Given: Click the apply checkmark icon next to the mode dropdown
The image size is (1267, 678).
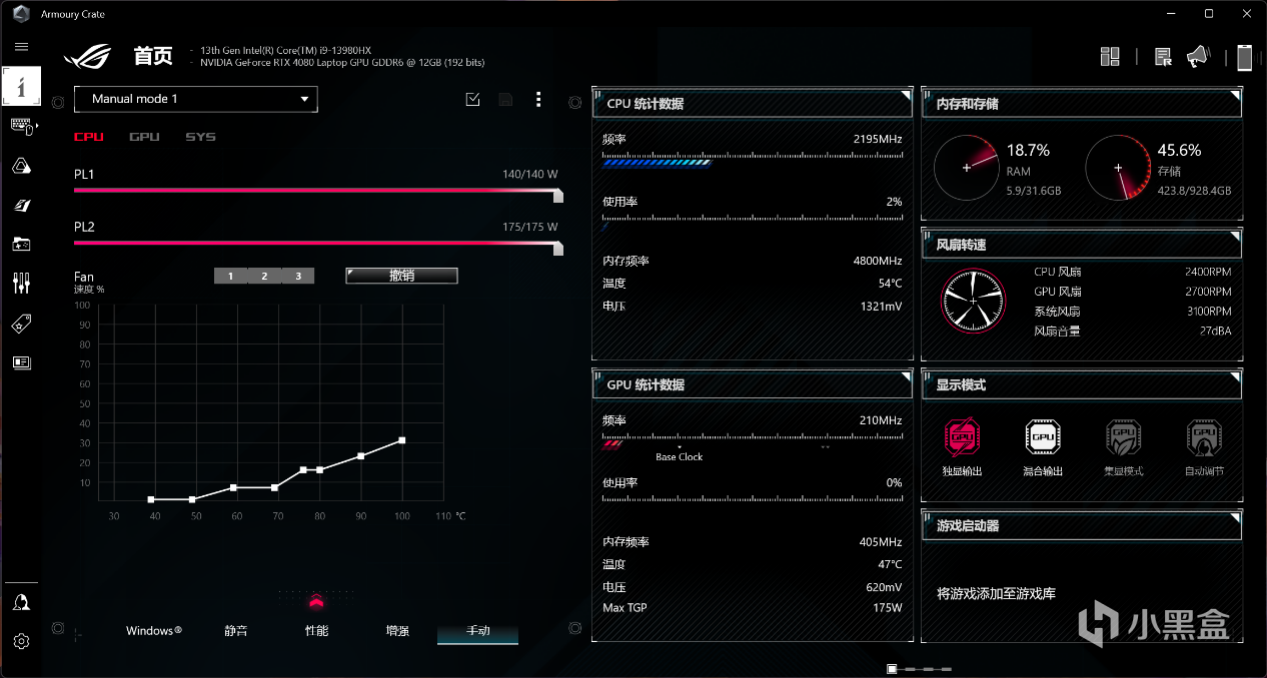Looking at the screenshot, I should [473, 99].
